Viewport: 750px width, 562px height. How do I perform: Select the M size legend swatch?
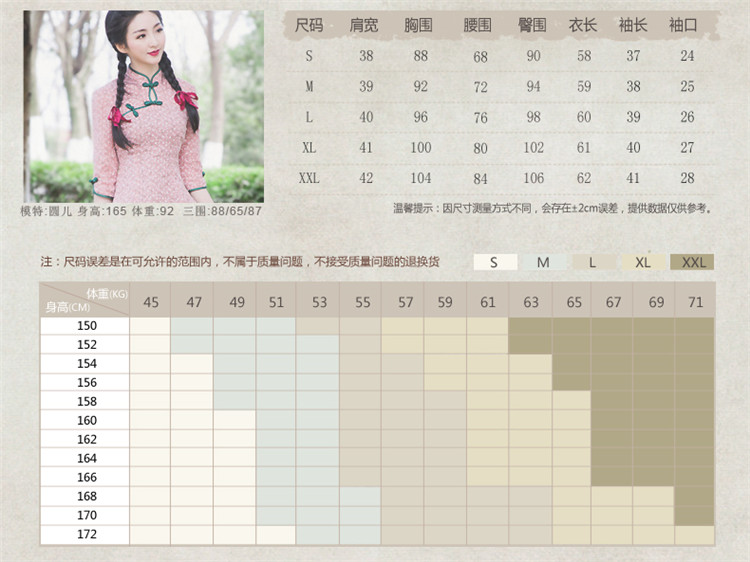[x=544, y=262]
